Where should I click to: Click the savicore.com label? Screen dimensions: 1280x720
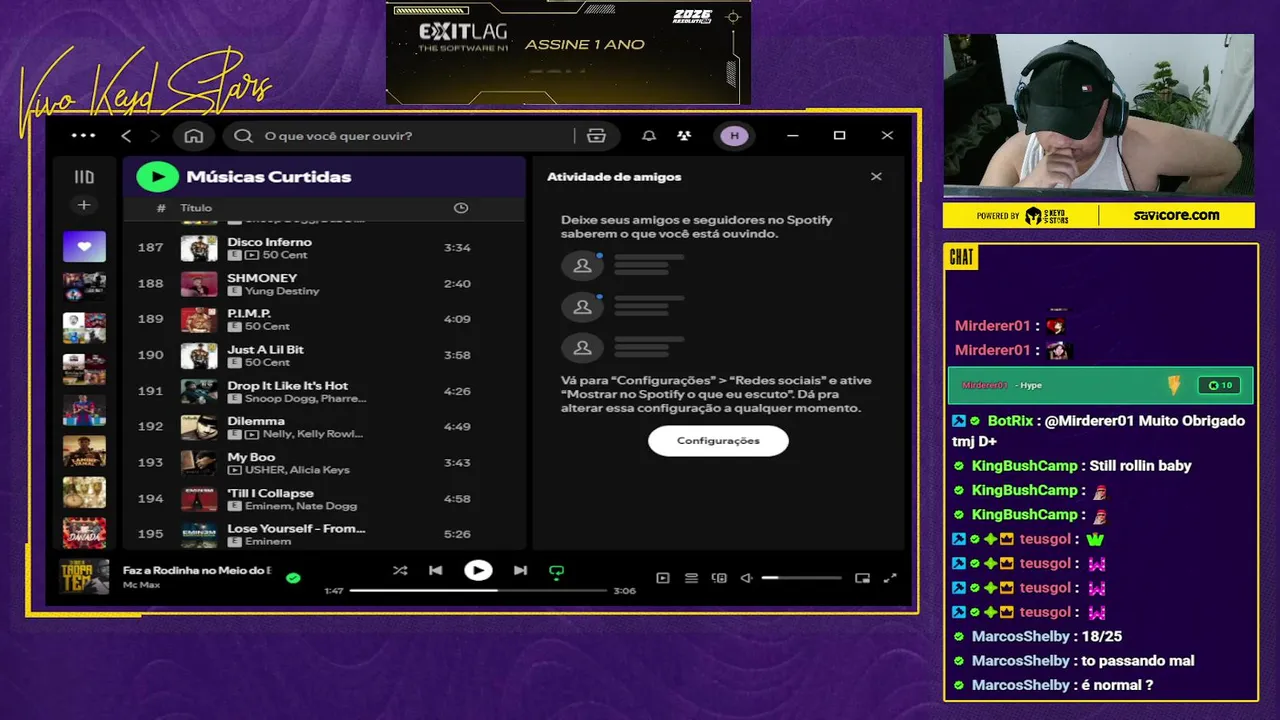pyautogui.click(x=1176, y=215)
